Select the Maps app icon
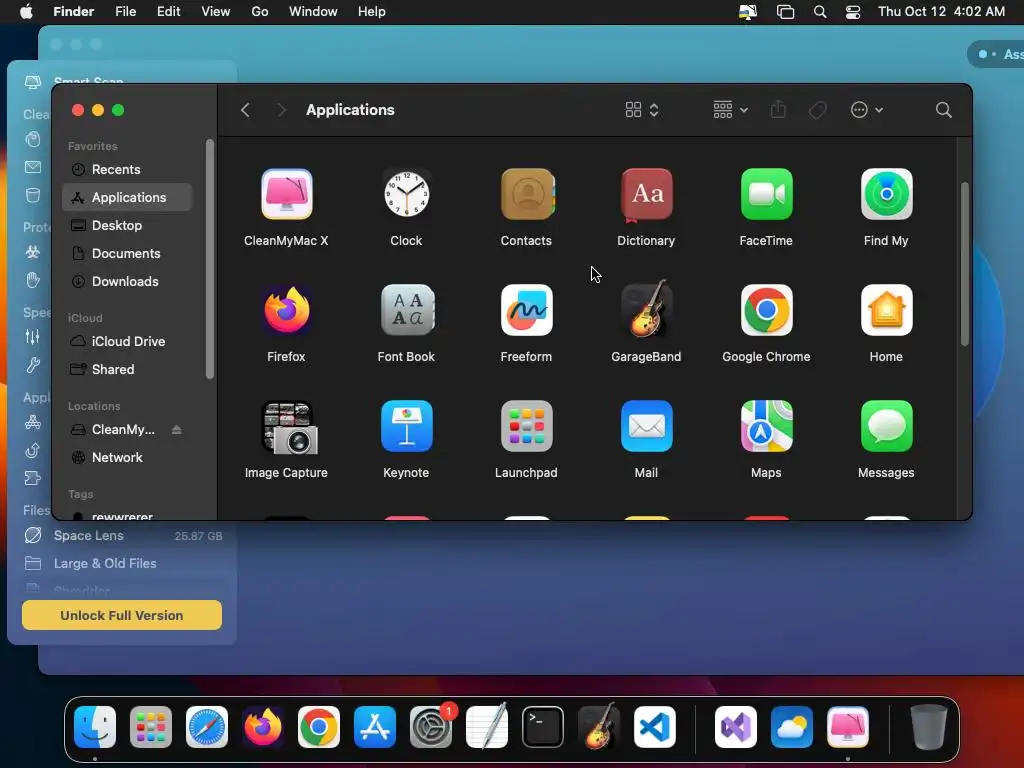This screenshot has width=1024, height=768. point(767,426)
